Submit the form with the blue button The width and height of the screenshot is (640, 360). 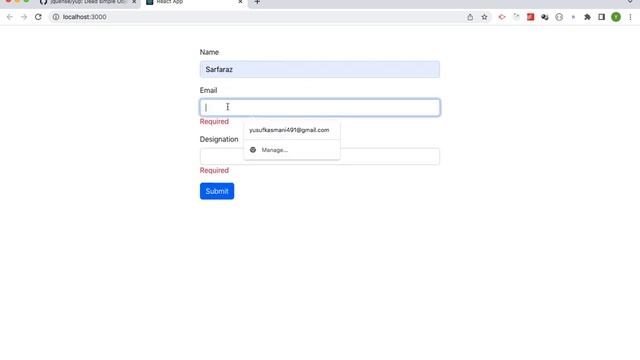(x=217, y=191)
